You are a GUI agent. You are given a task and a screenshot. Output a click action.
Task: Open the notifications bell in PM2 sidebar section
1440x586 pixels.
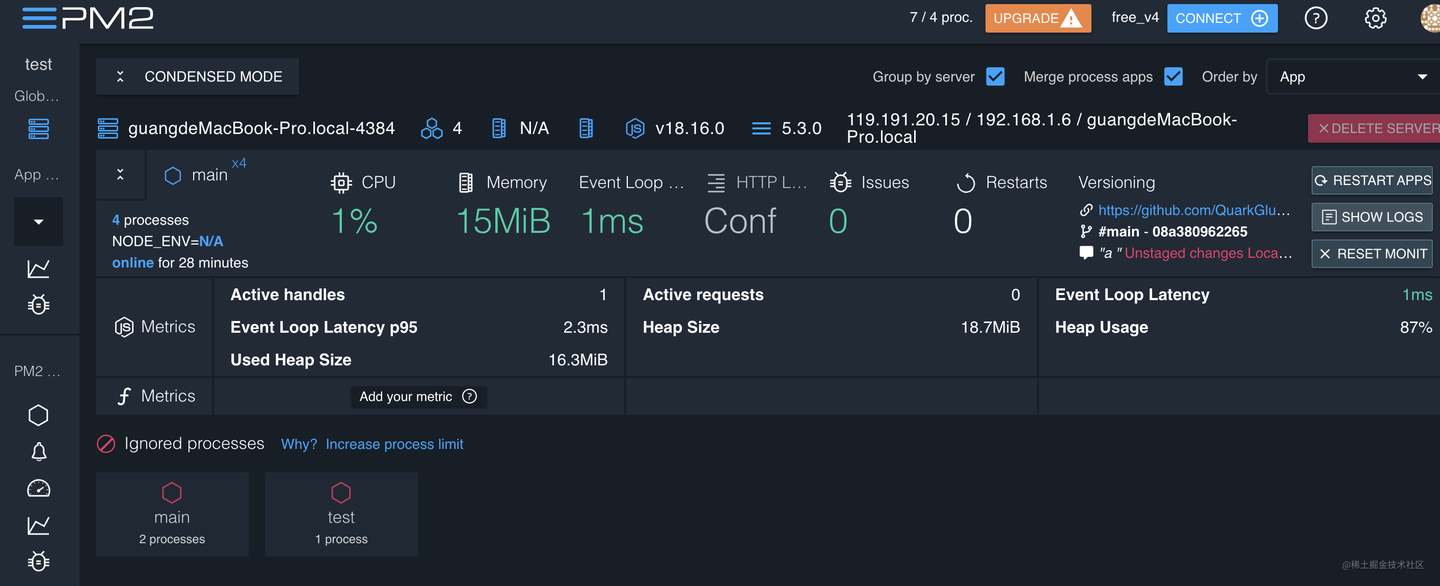[x=38, y=451]
